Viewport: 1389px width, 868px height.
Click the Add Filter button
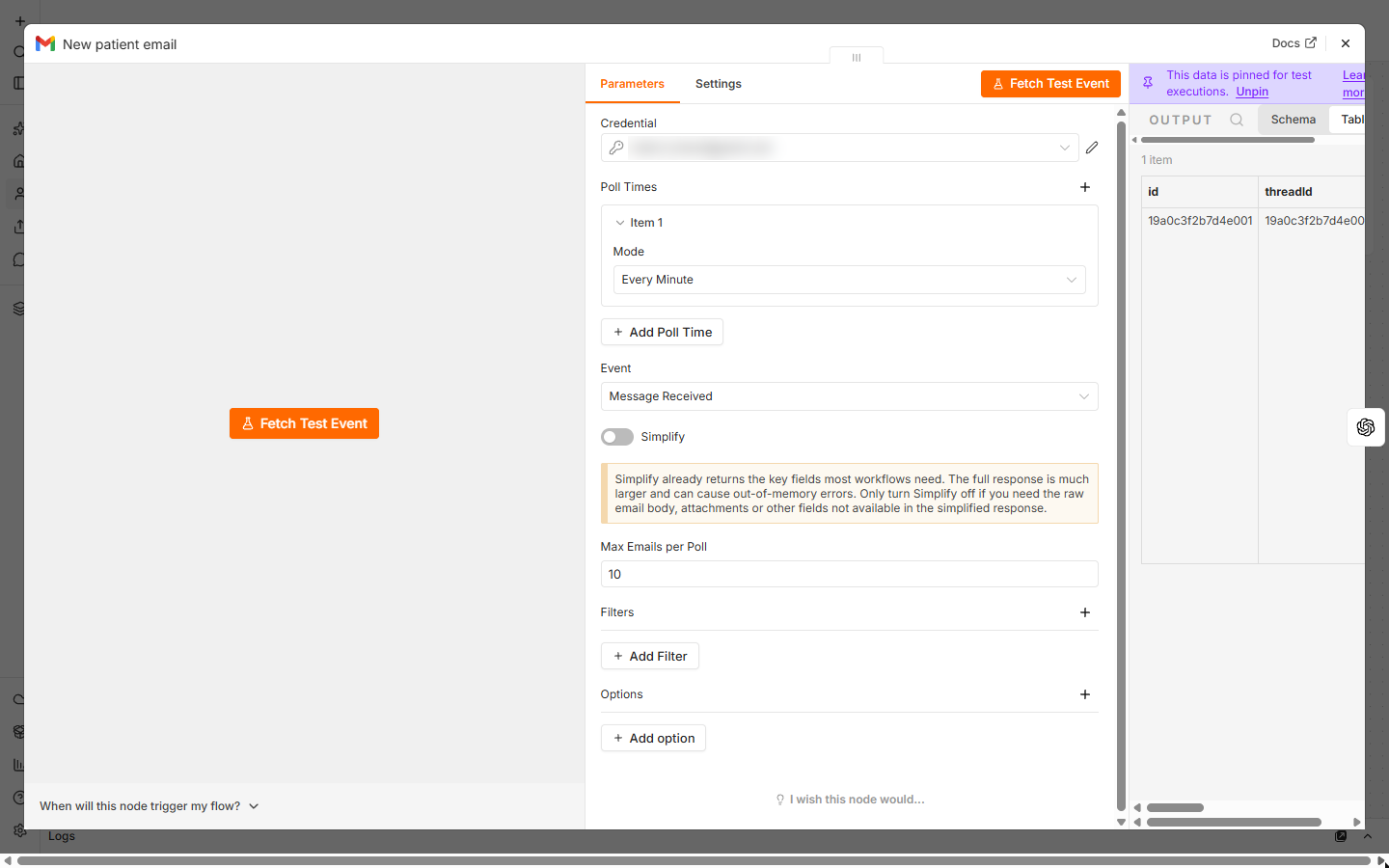pyautogui.click(x=650, y=656)
